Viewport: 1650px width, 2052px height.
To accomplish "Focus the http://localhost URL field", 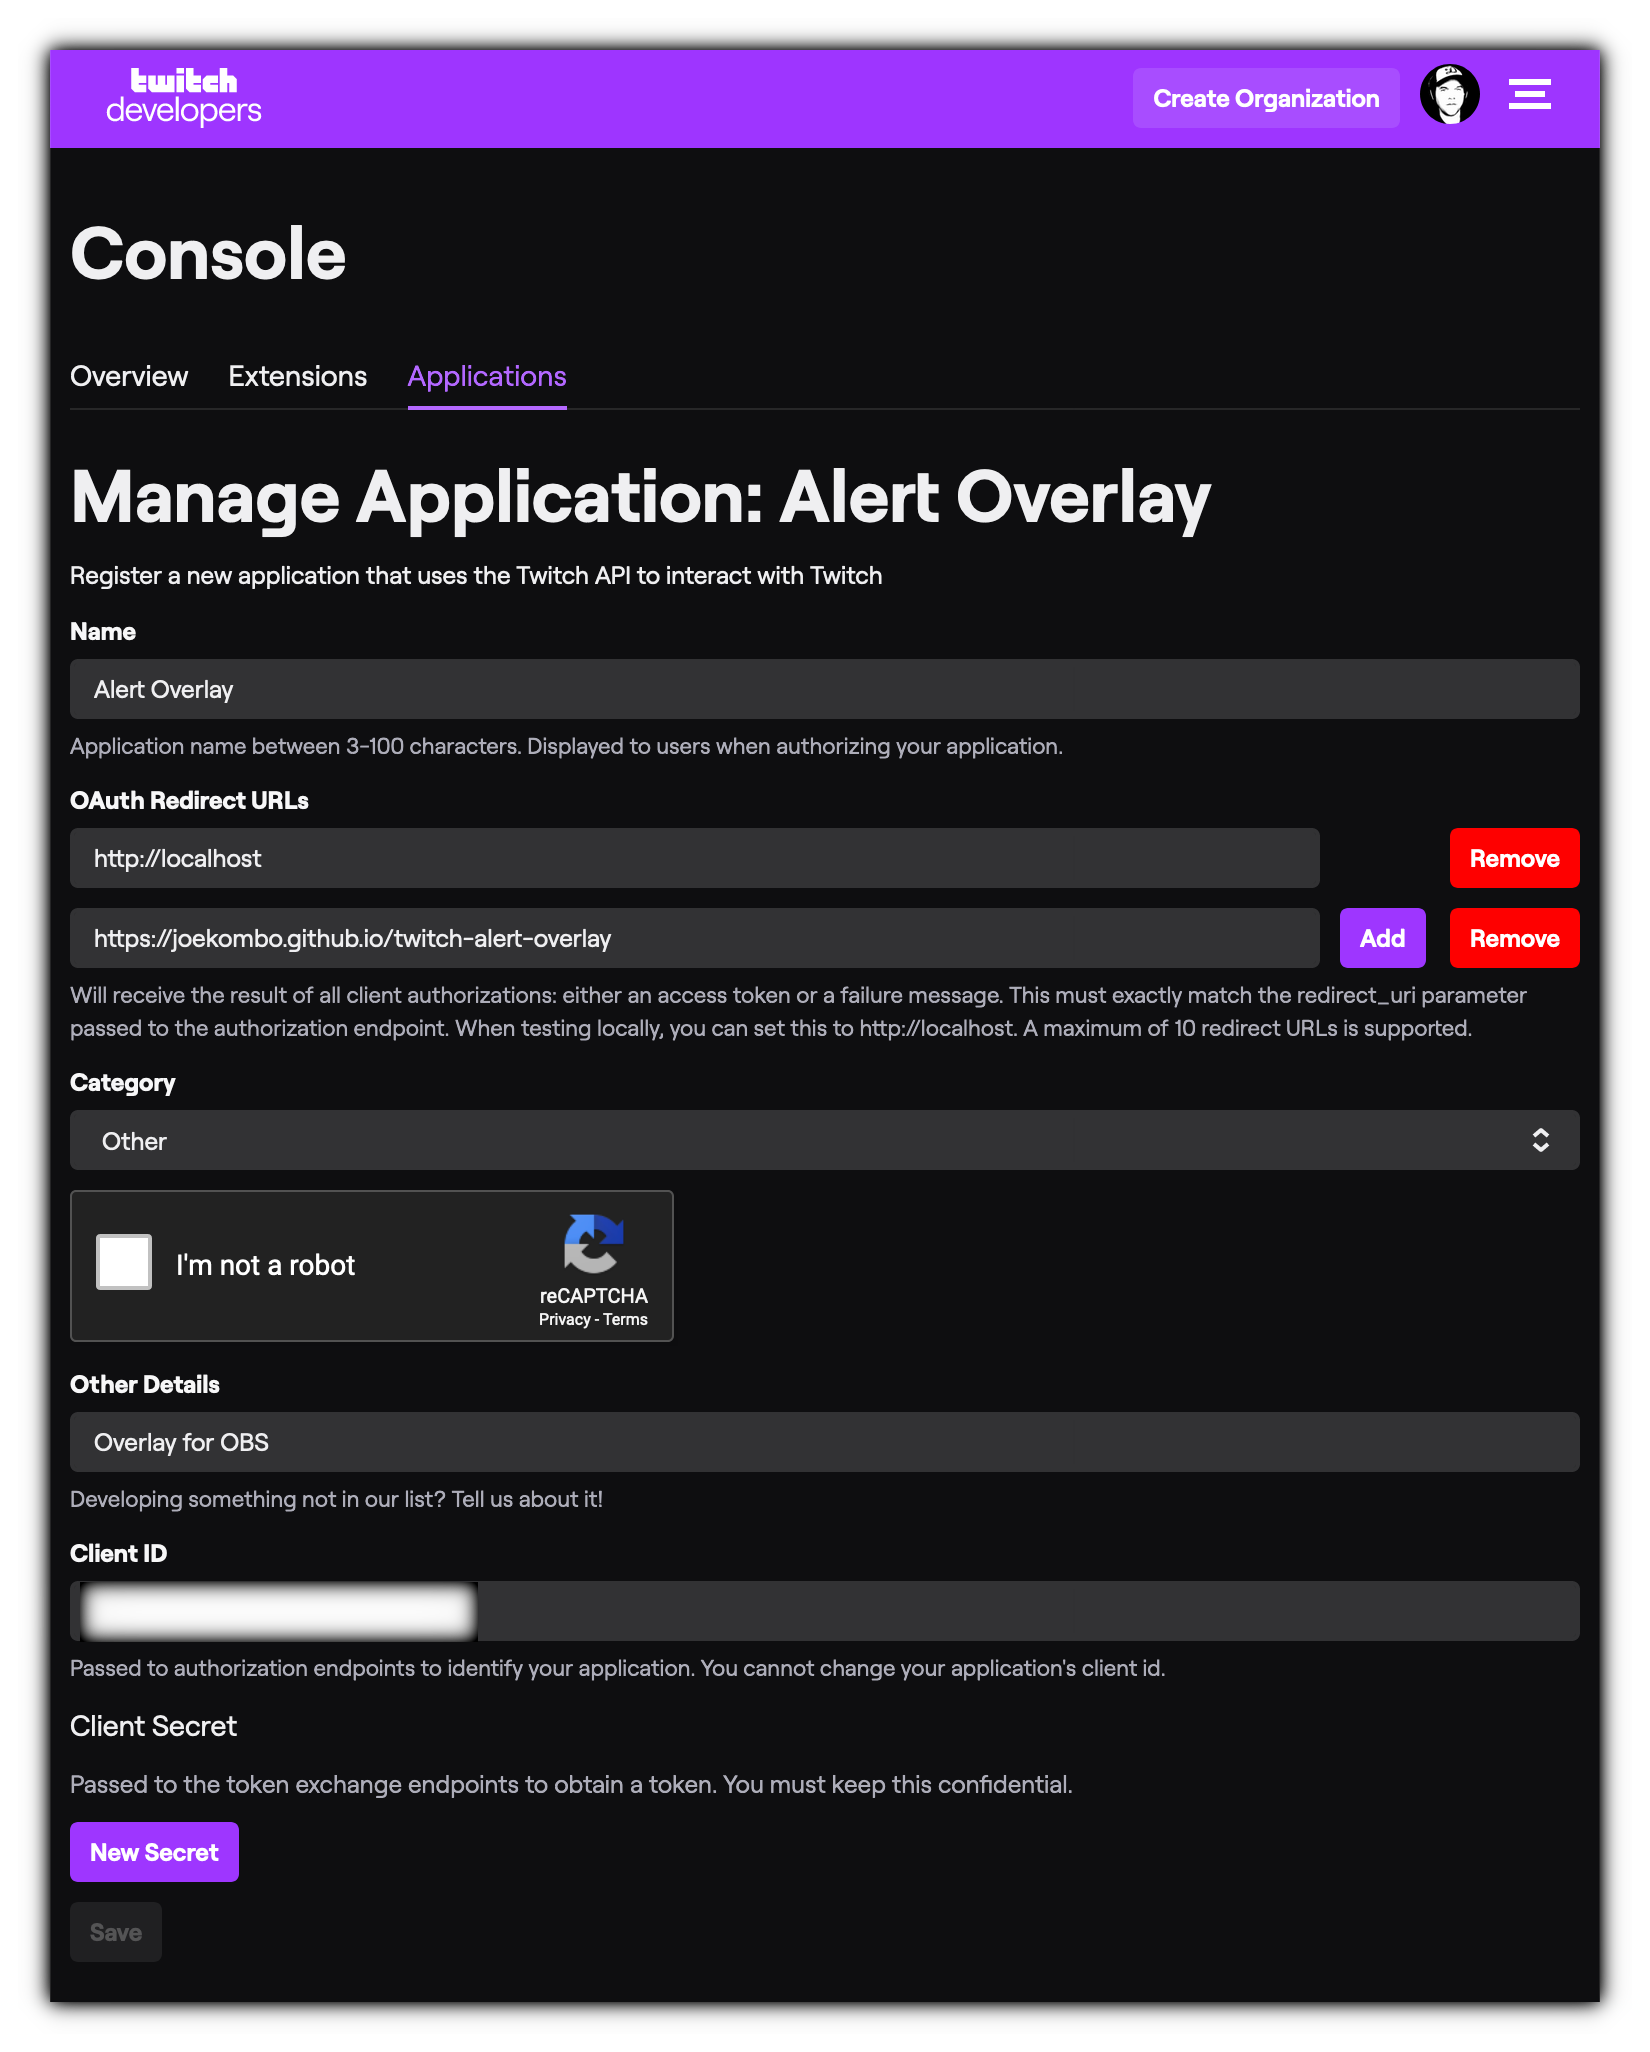I will click(695, 858).
